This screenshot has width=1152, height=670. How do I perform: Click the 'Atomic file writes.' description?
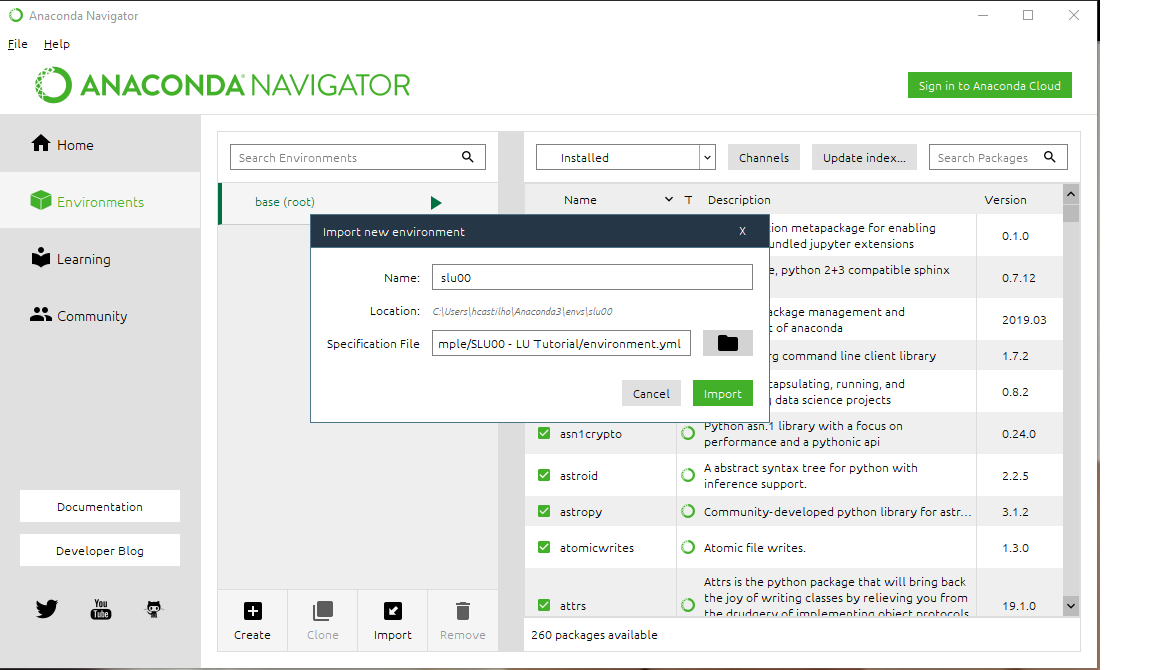(x=755, y=547)
